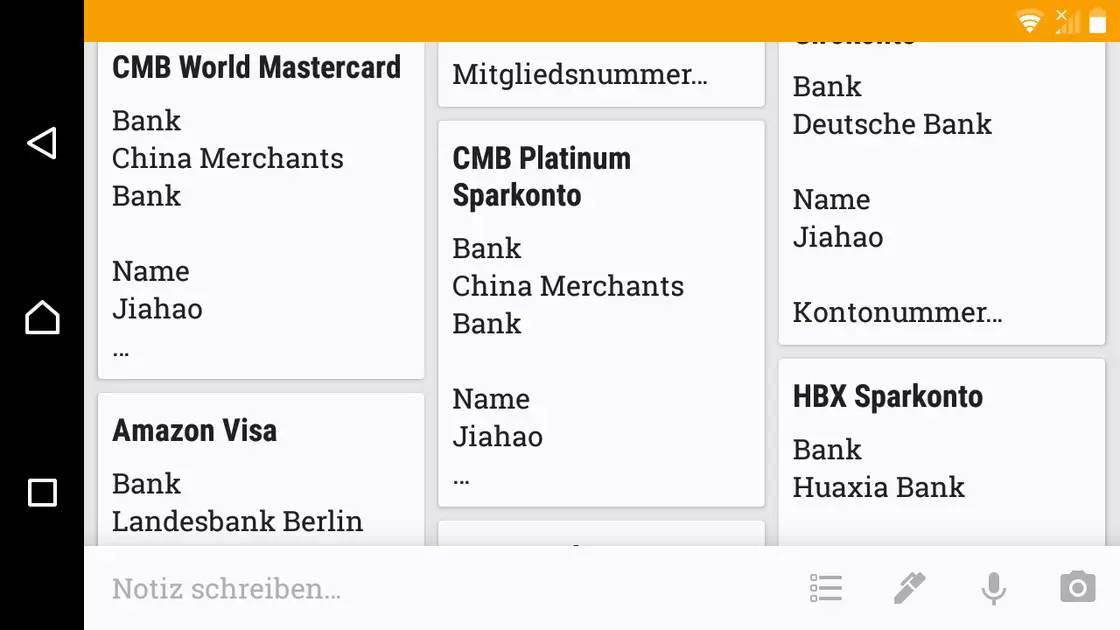The image size is (1120, 630).
Task: Open the CMB World Mastercard note
Action: [261, 210]
